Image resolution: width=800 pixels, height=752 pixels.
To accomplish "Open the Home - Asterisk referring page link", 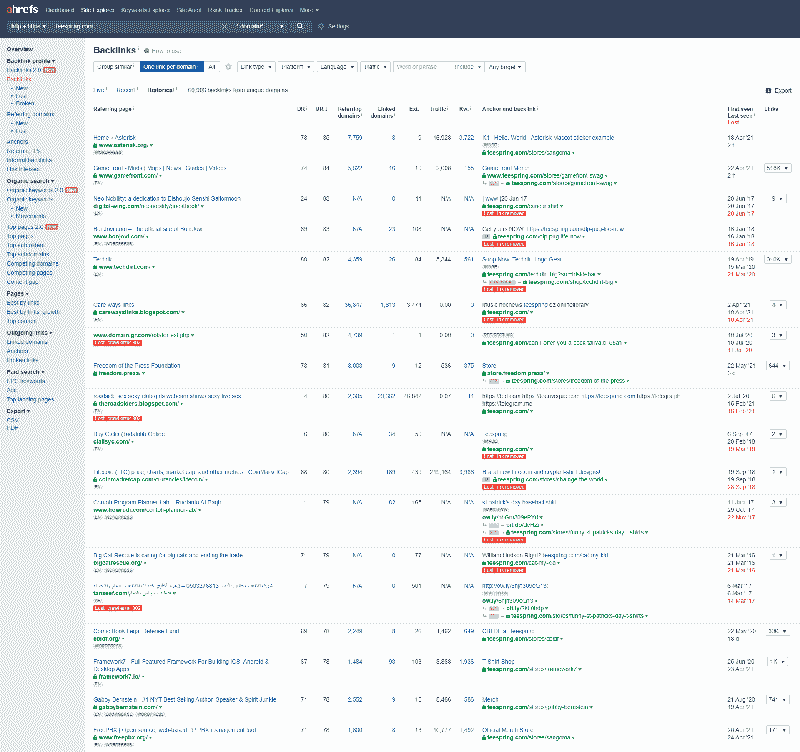I will (x=115, y=138).
